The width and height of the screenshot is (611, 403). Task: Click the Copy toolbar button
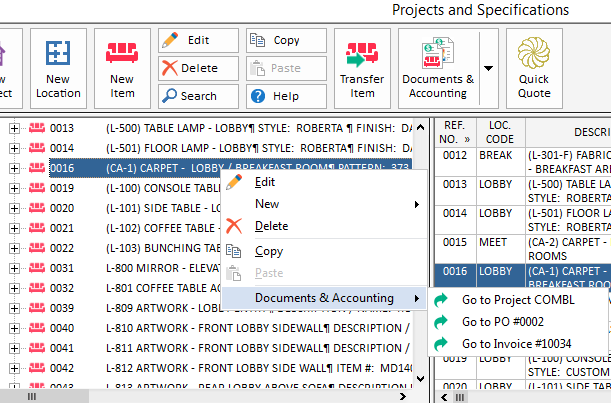284,40
